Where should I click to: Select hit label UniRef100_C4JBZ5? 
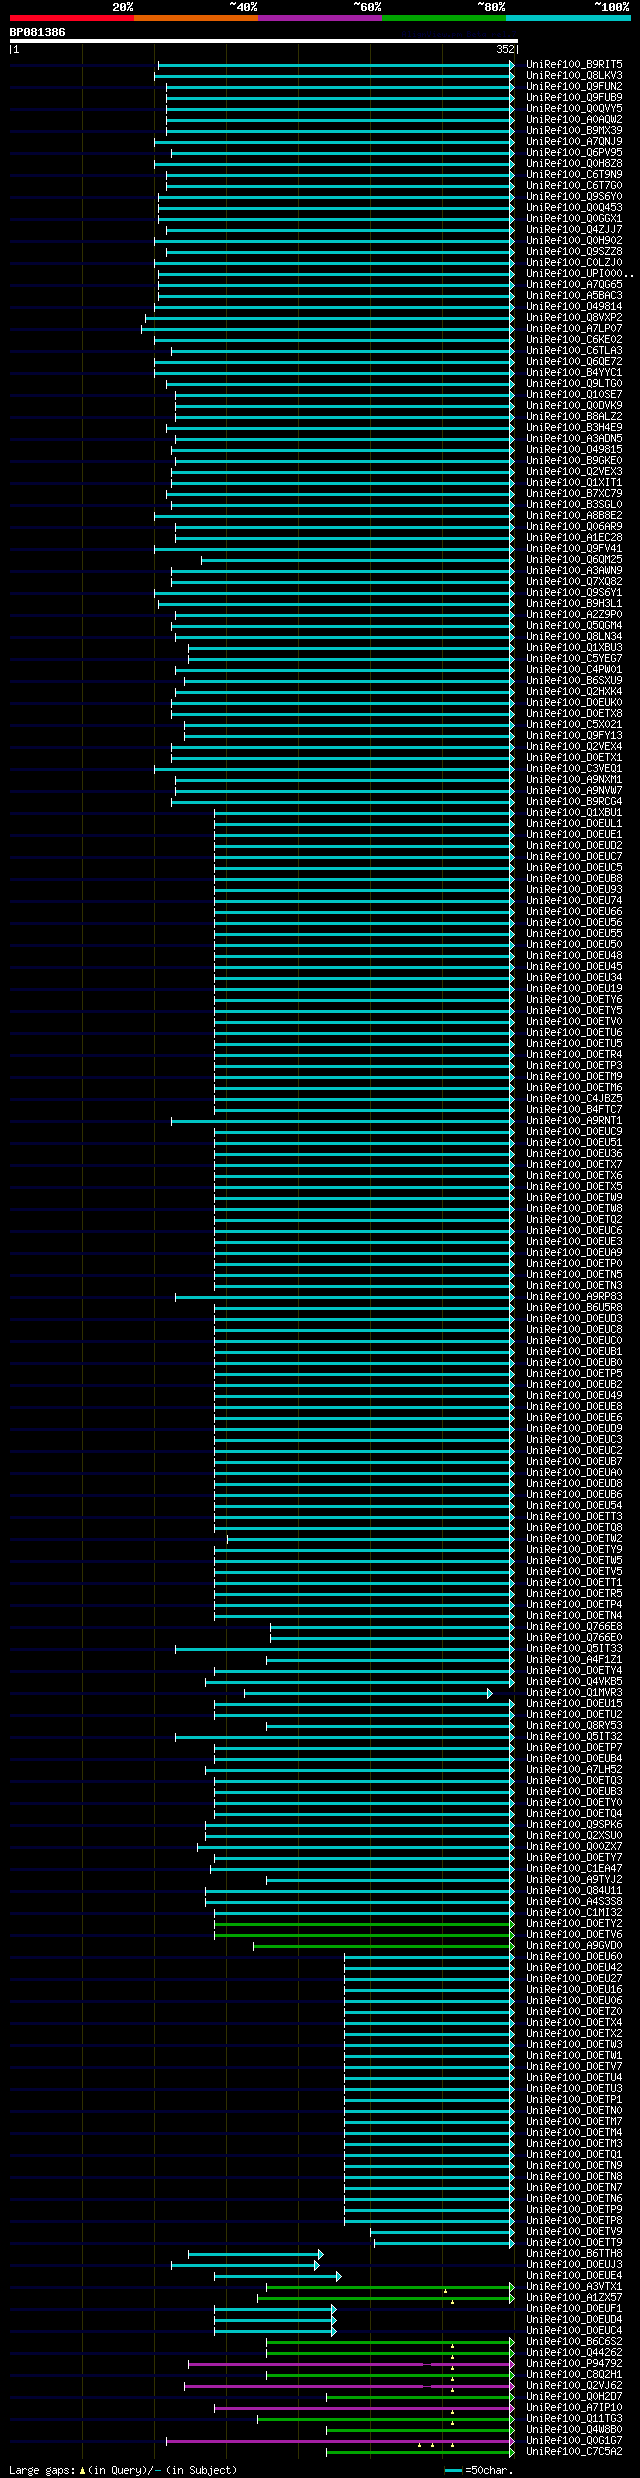[574, 1098]
